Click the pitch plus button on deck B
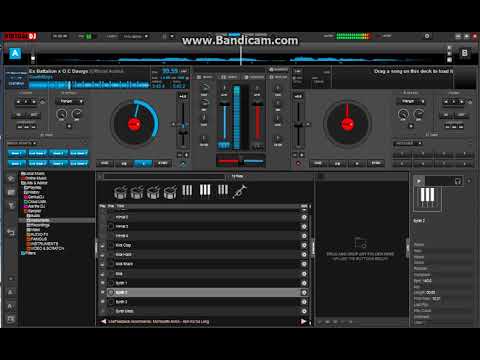Viewport: 480px width, 360px height. pos(302,155)
